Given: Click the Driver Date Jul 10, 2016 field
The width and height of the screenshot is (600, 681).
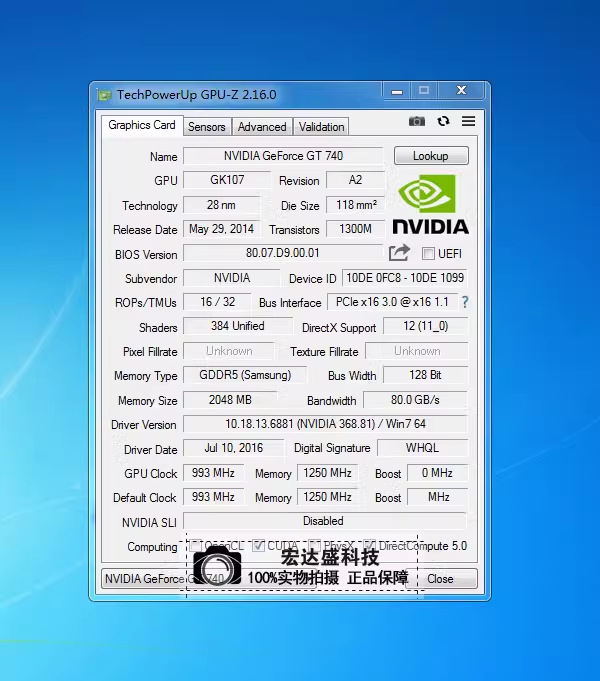Looking at the screenshot, I should tap(234, 448).
